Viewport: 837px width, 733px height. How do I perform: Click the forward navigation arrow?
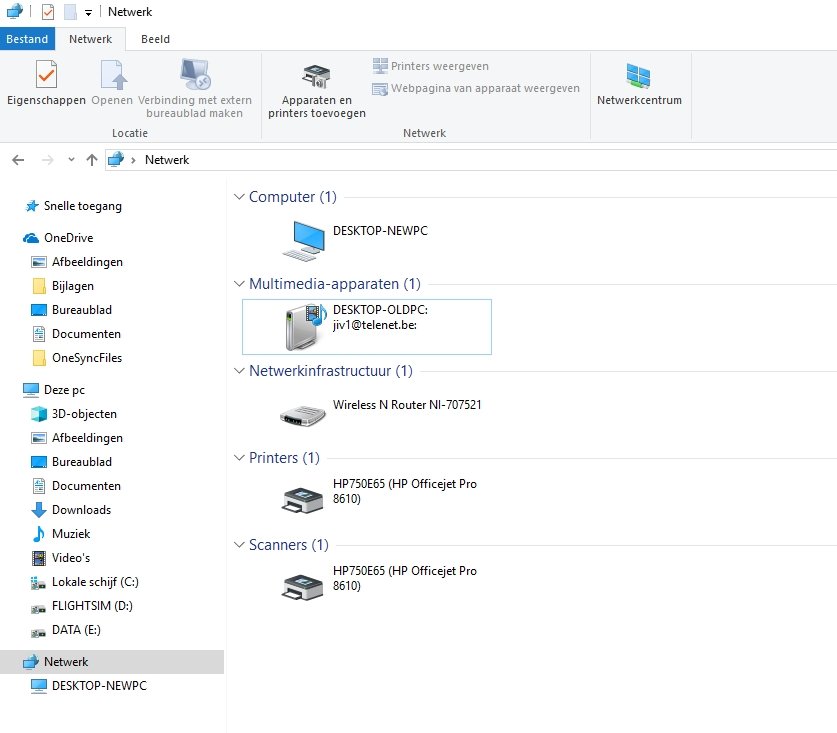[48, 160]
